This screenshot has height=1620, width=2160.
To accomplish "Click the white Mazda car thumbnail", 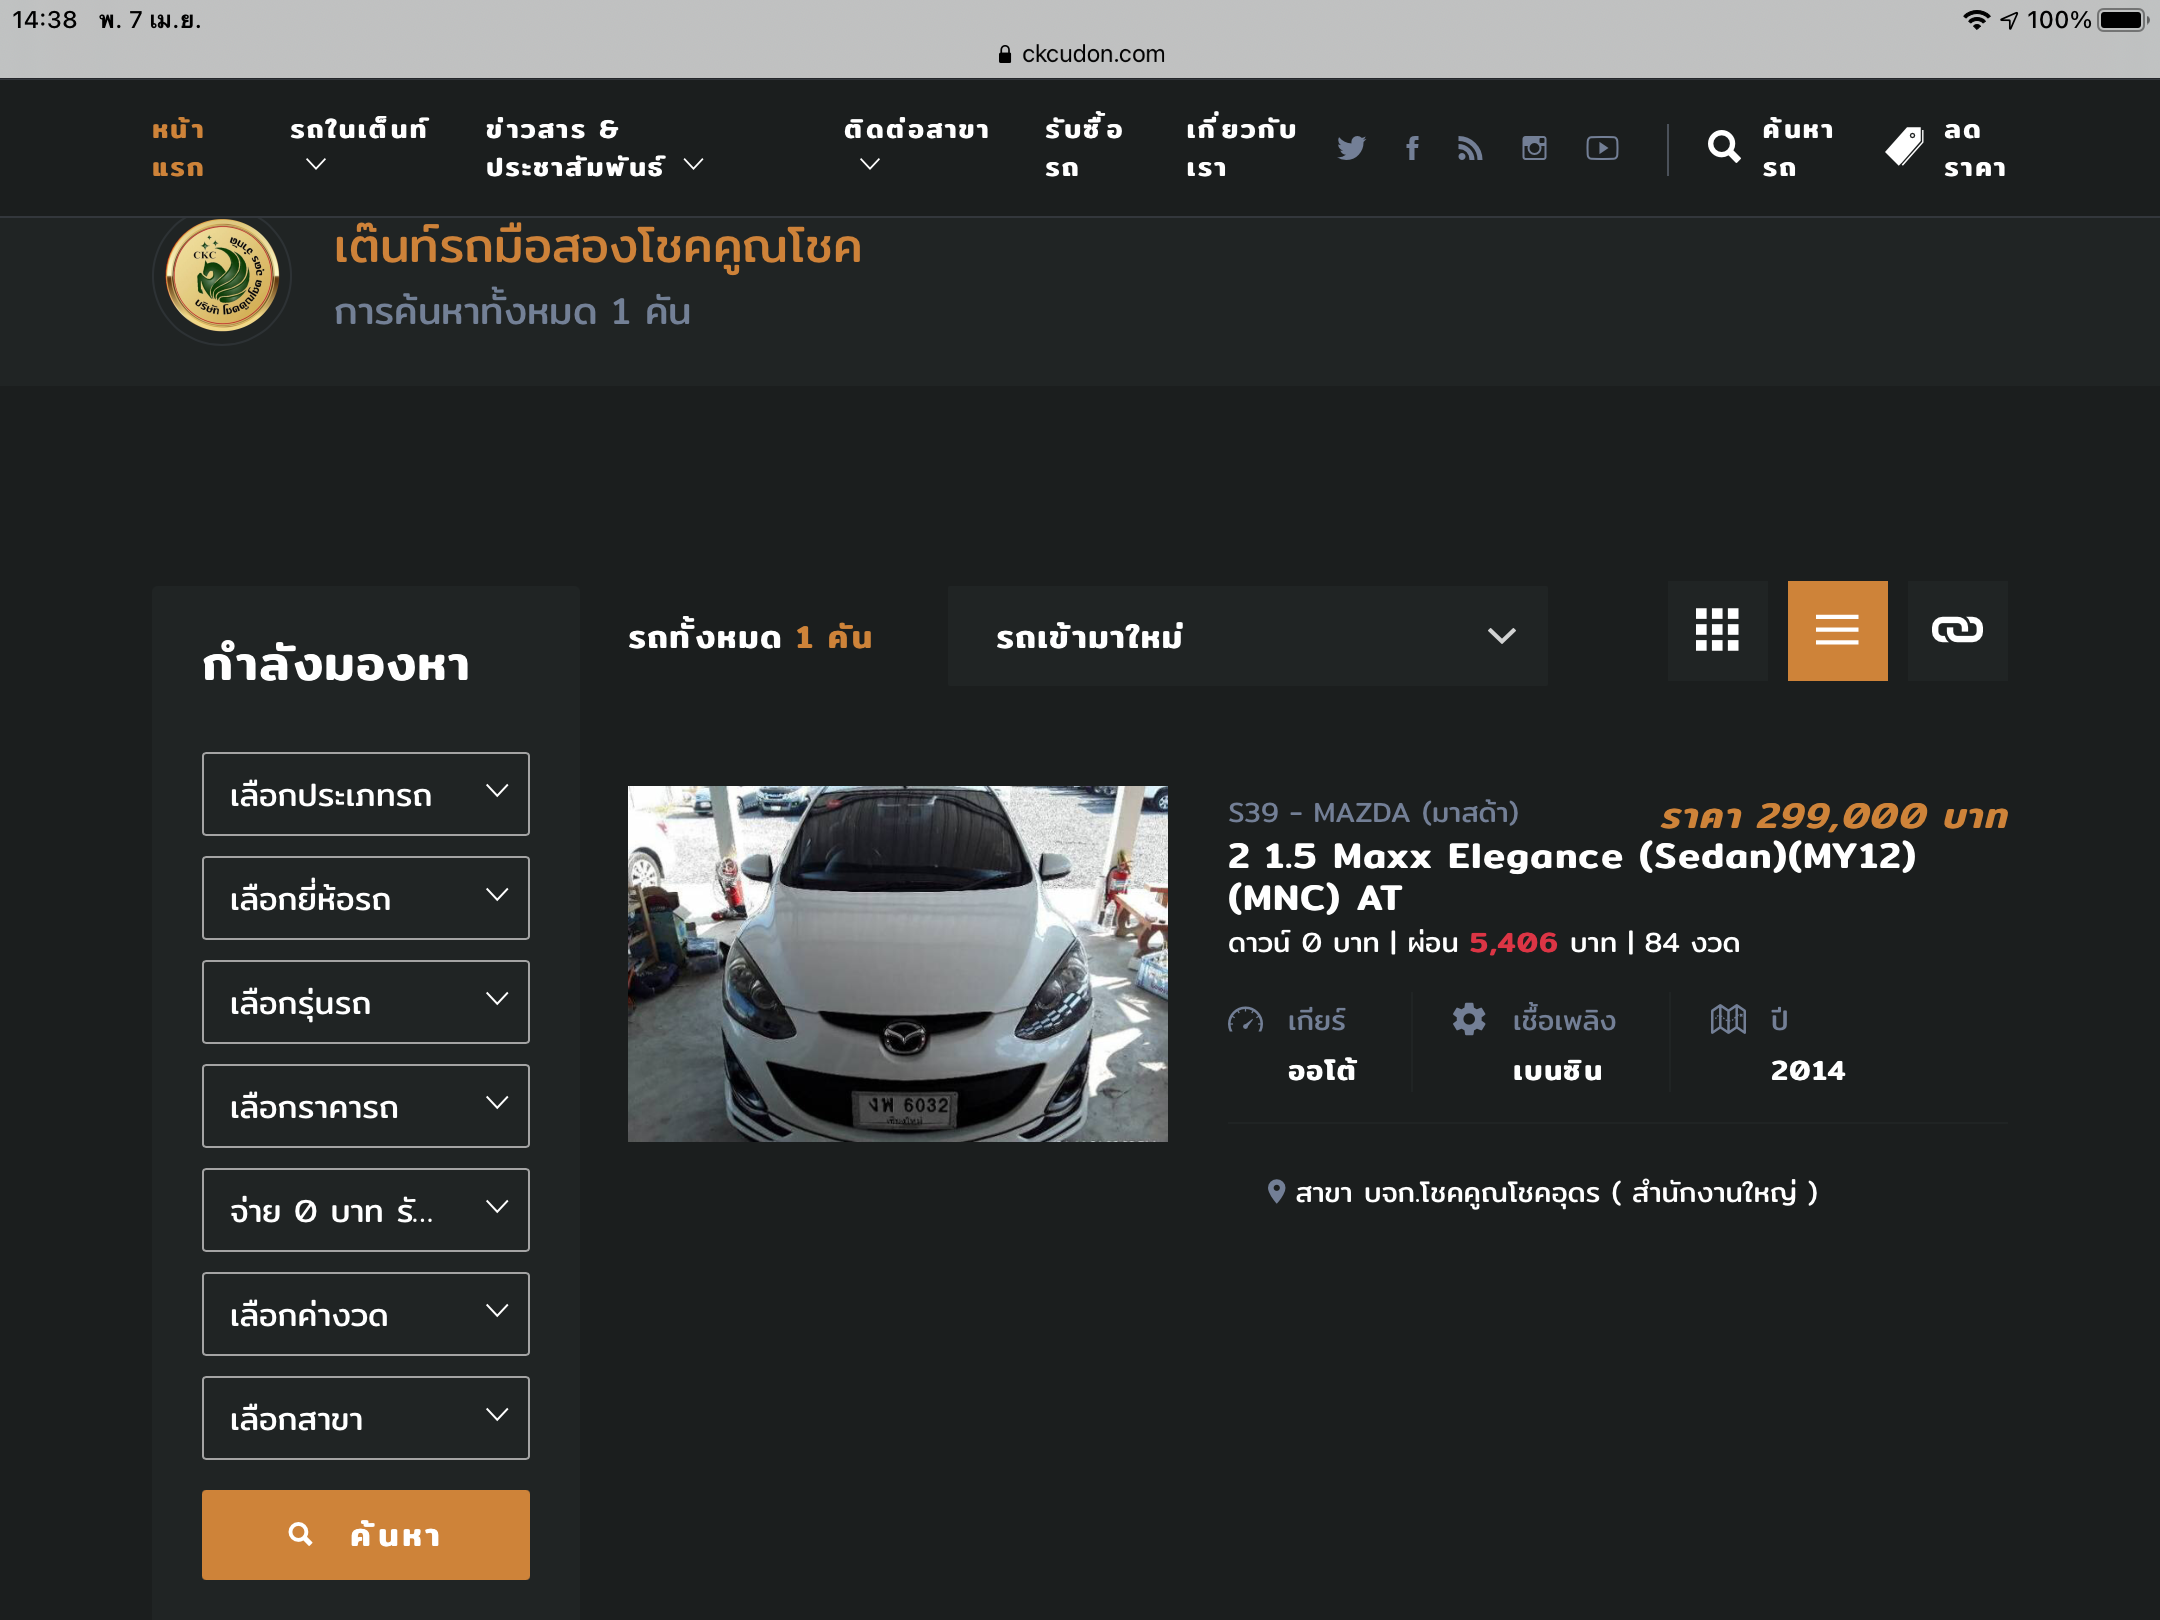I will click(x=897, y=963).
